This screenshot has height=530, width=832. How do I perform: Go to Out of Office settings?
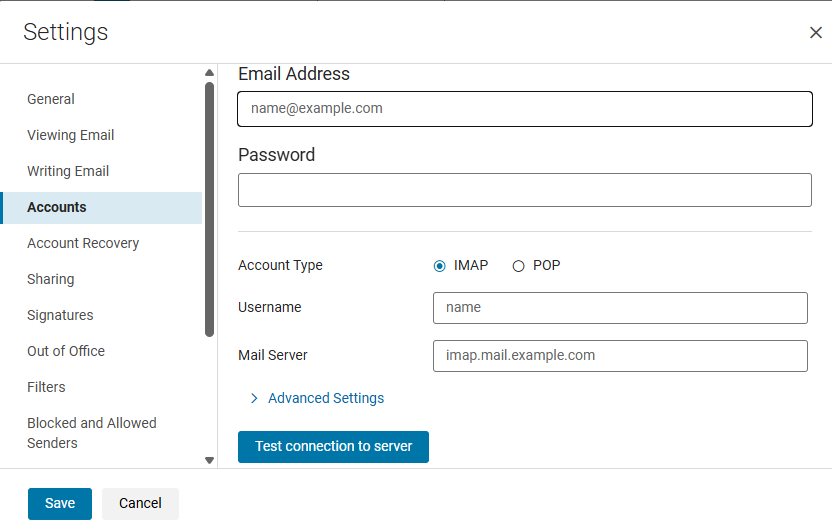pyautogui.click(x=66, y=351)
